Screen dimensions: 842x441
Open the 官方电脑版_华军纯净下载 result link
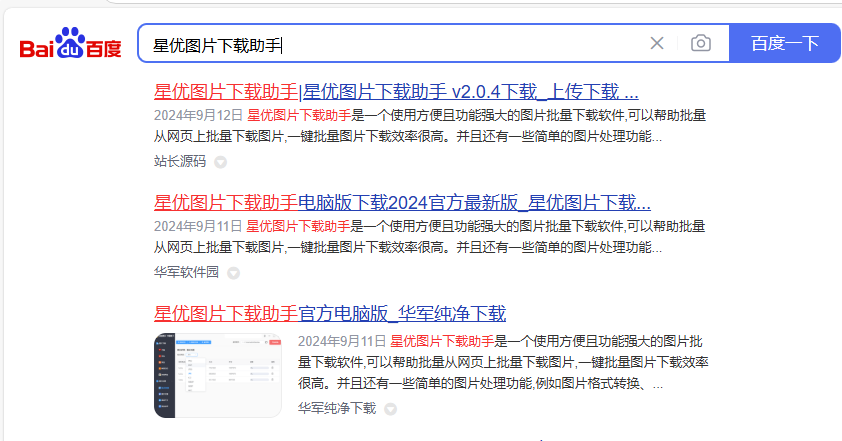click(x=330, y=313)
